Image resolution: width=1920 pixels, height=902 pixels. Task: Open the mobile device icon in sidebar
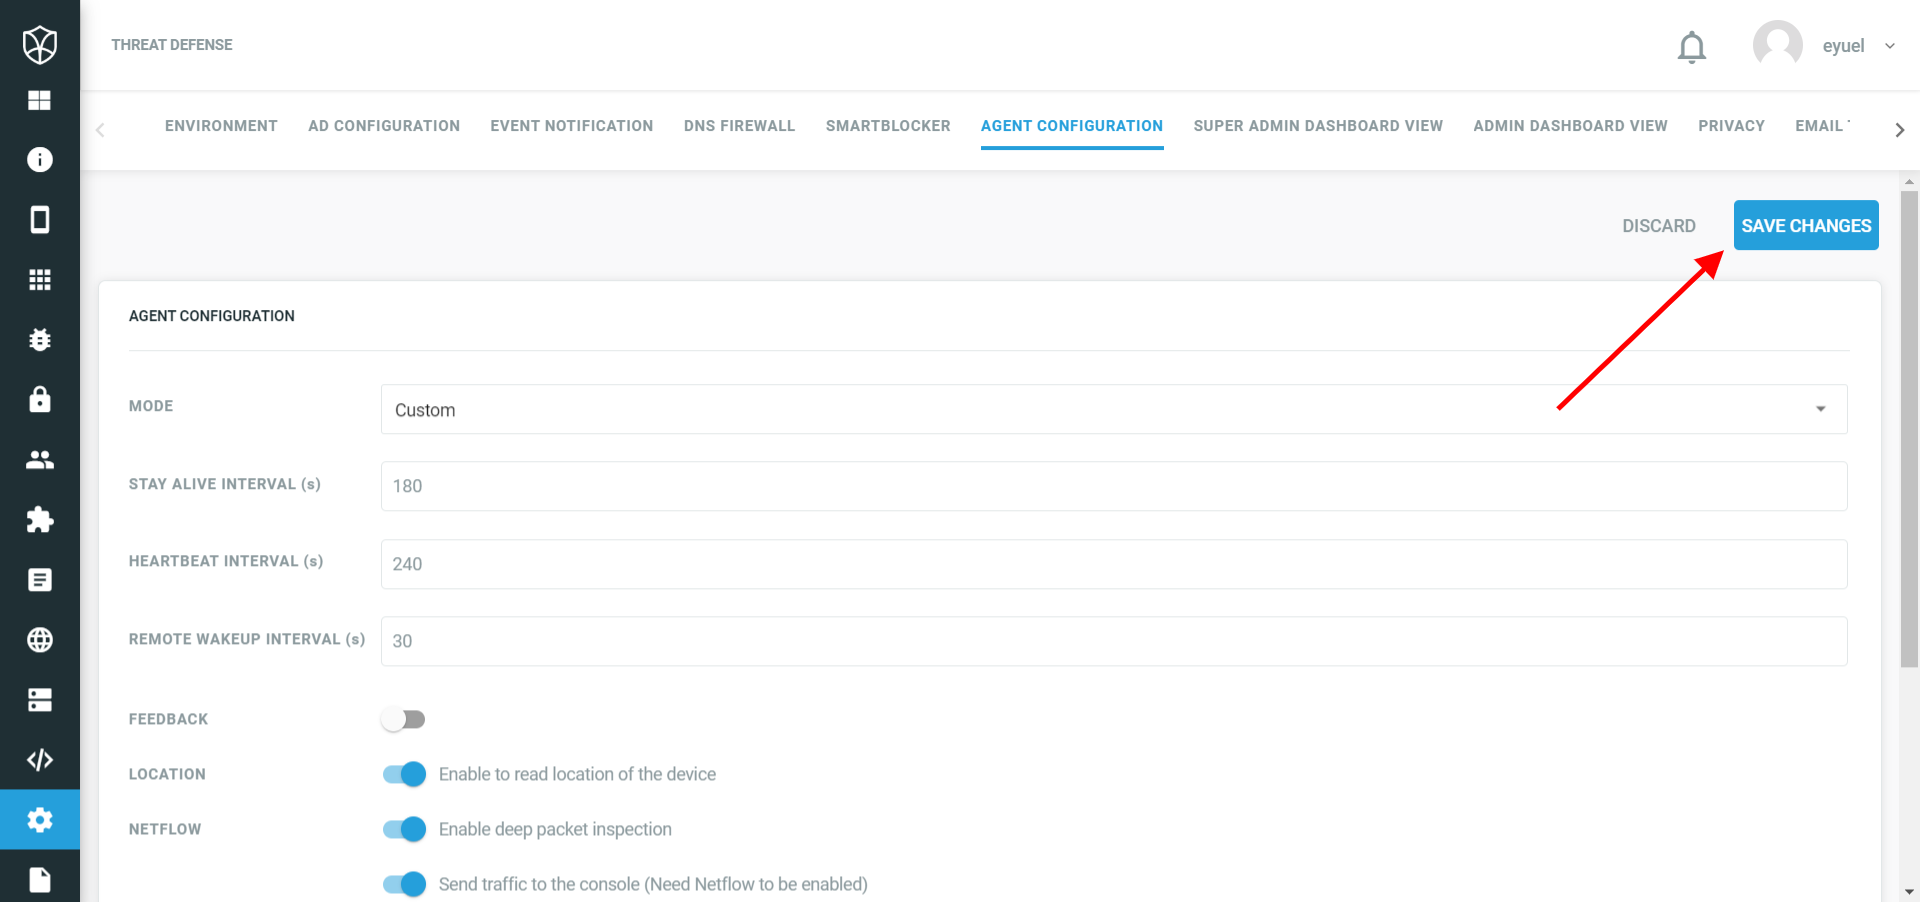tap(40, 220)
